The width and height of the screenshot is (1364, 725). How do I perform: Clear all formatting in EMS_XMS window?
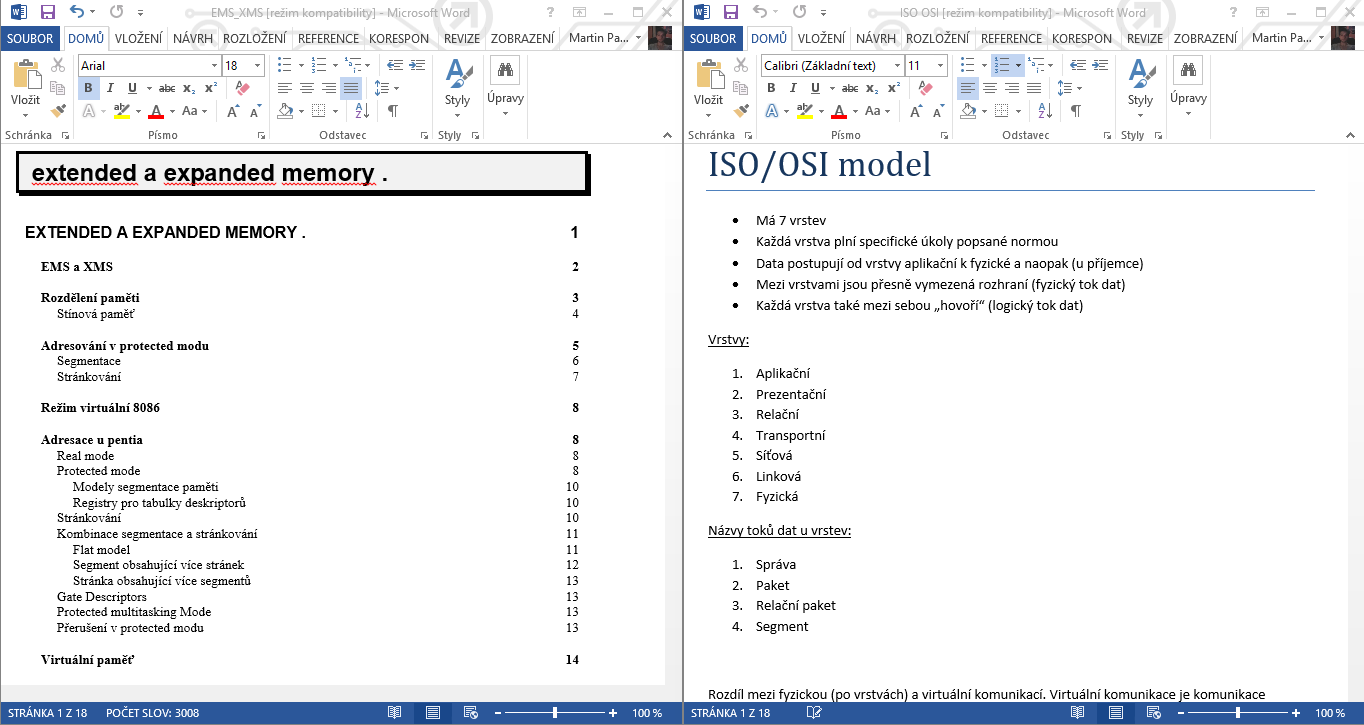[241, 88]
